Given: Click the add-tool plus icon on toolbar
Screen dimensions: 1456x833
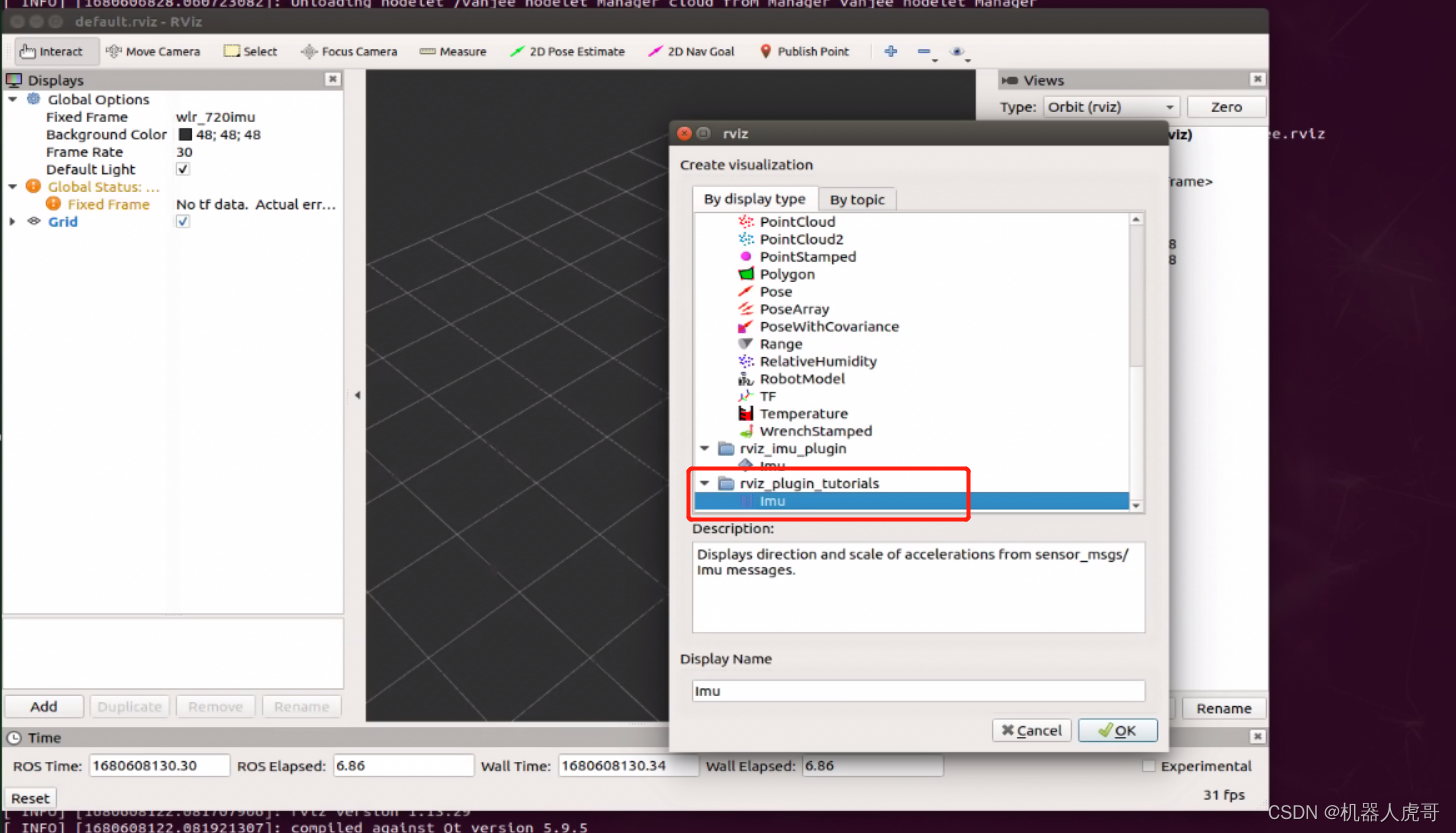Looking at the screenshot, I should point(890,51).
